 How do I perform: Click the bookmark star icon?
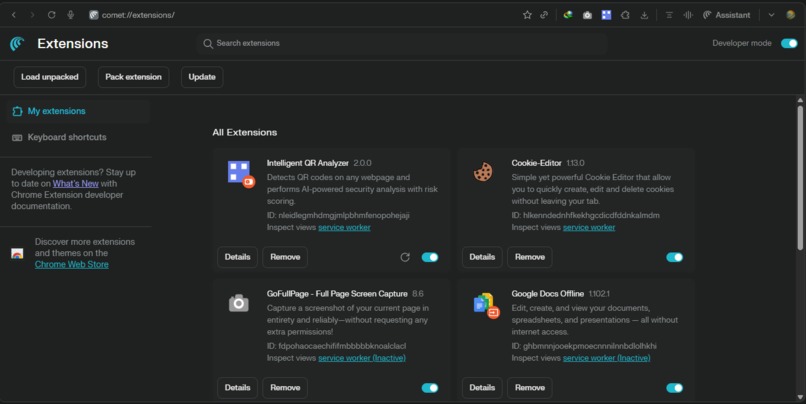point(527,15)
